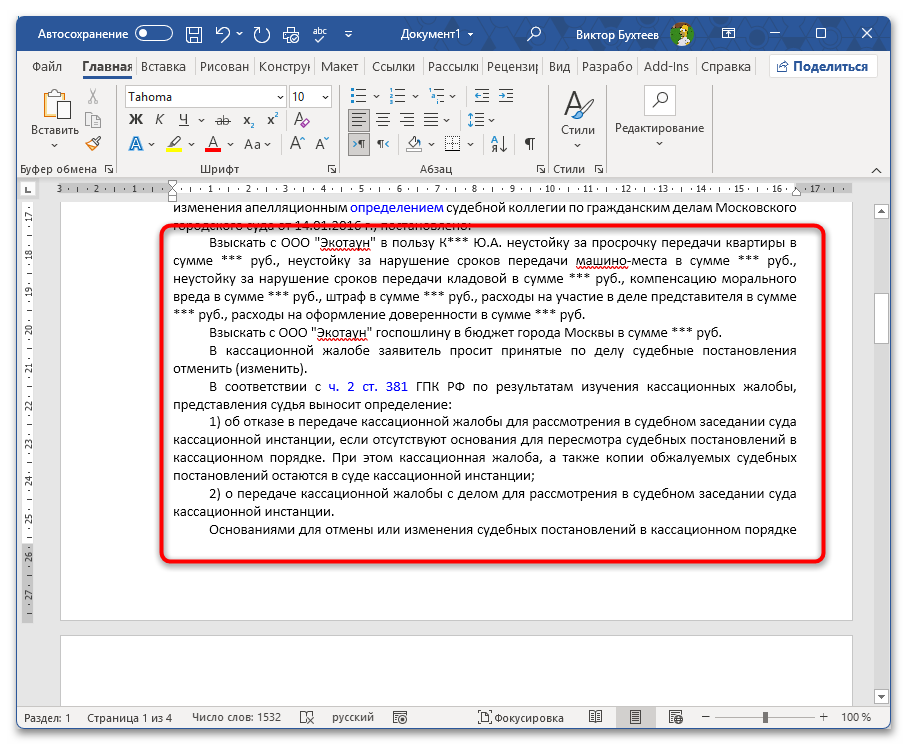Select the Format Painter brush
This screenshot has height=745, width=907.
point(91,143)
